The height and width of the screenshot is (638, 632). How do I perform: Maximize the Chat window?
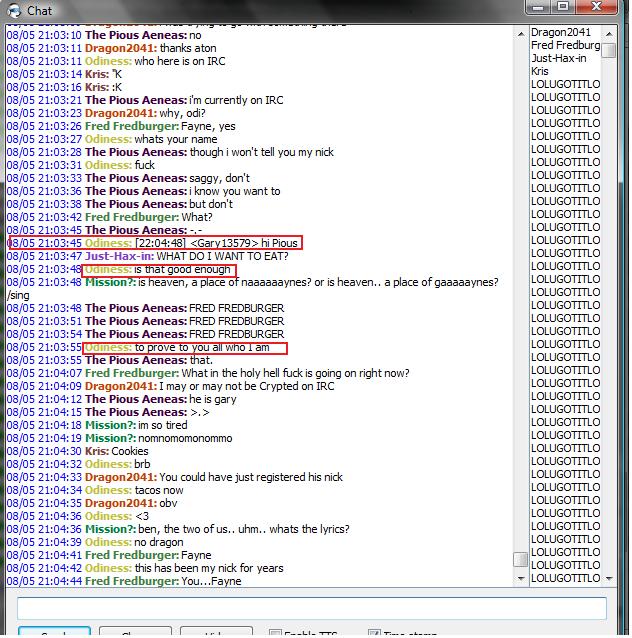[563, 7]
